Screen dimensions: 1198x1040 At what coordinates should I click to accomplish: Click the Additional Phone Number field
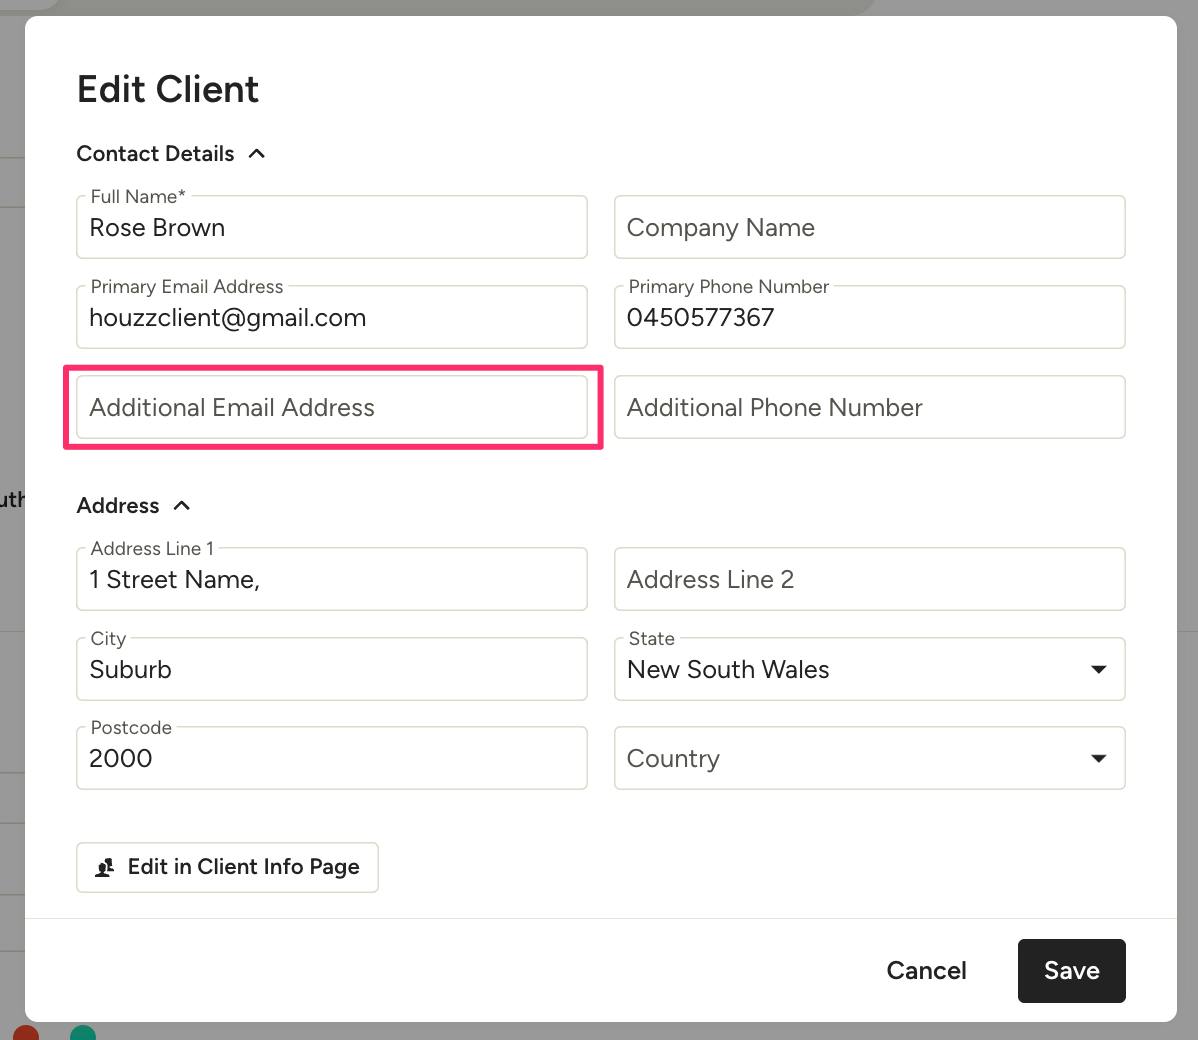(x=869, y=407)
